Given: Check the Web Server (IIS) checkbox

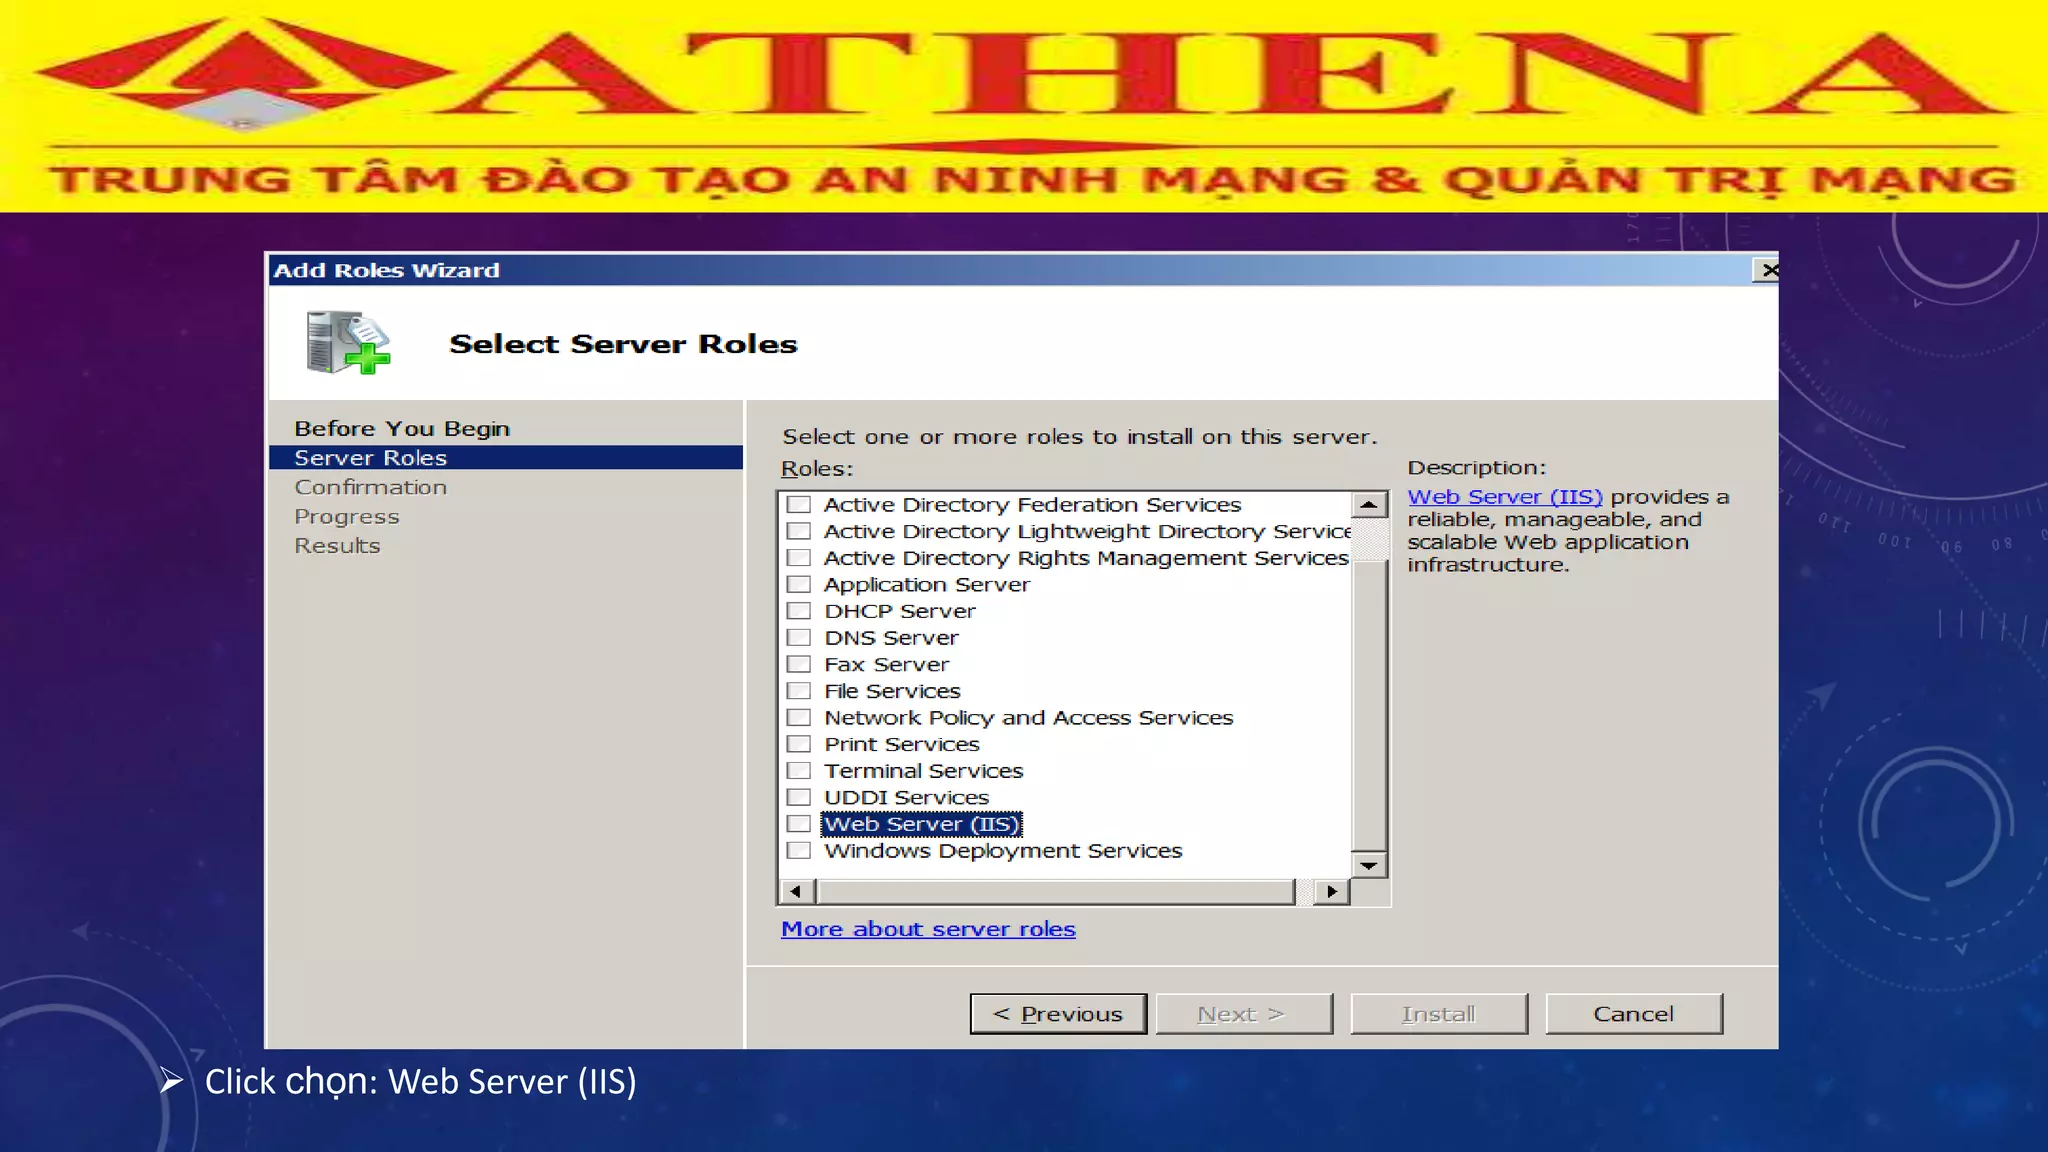Looking at the screenshot, I should click(x=798, y=824).
